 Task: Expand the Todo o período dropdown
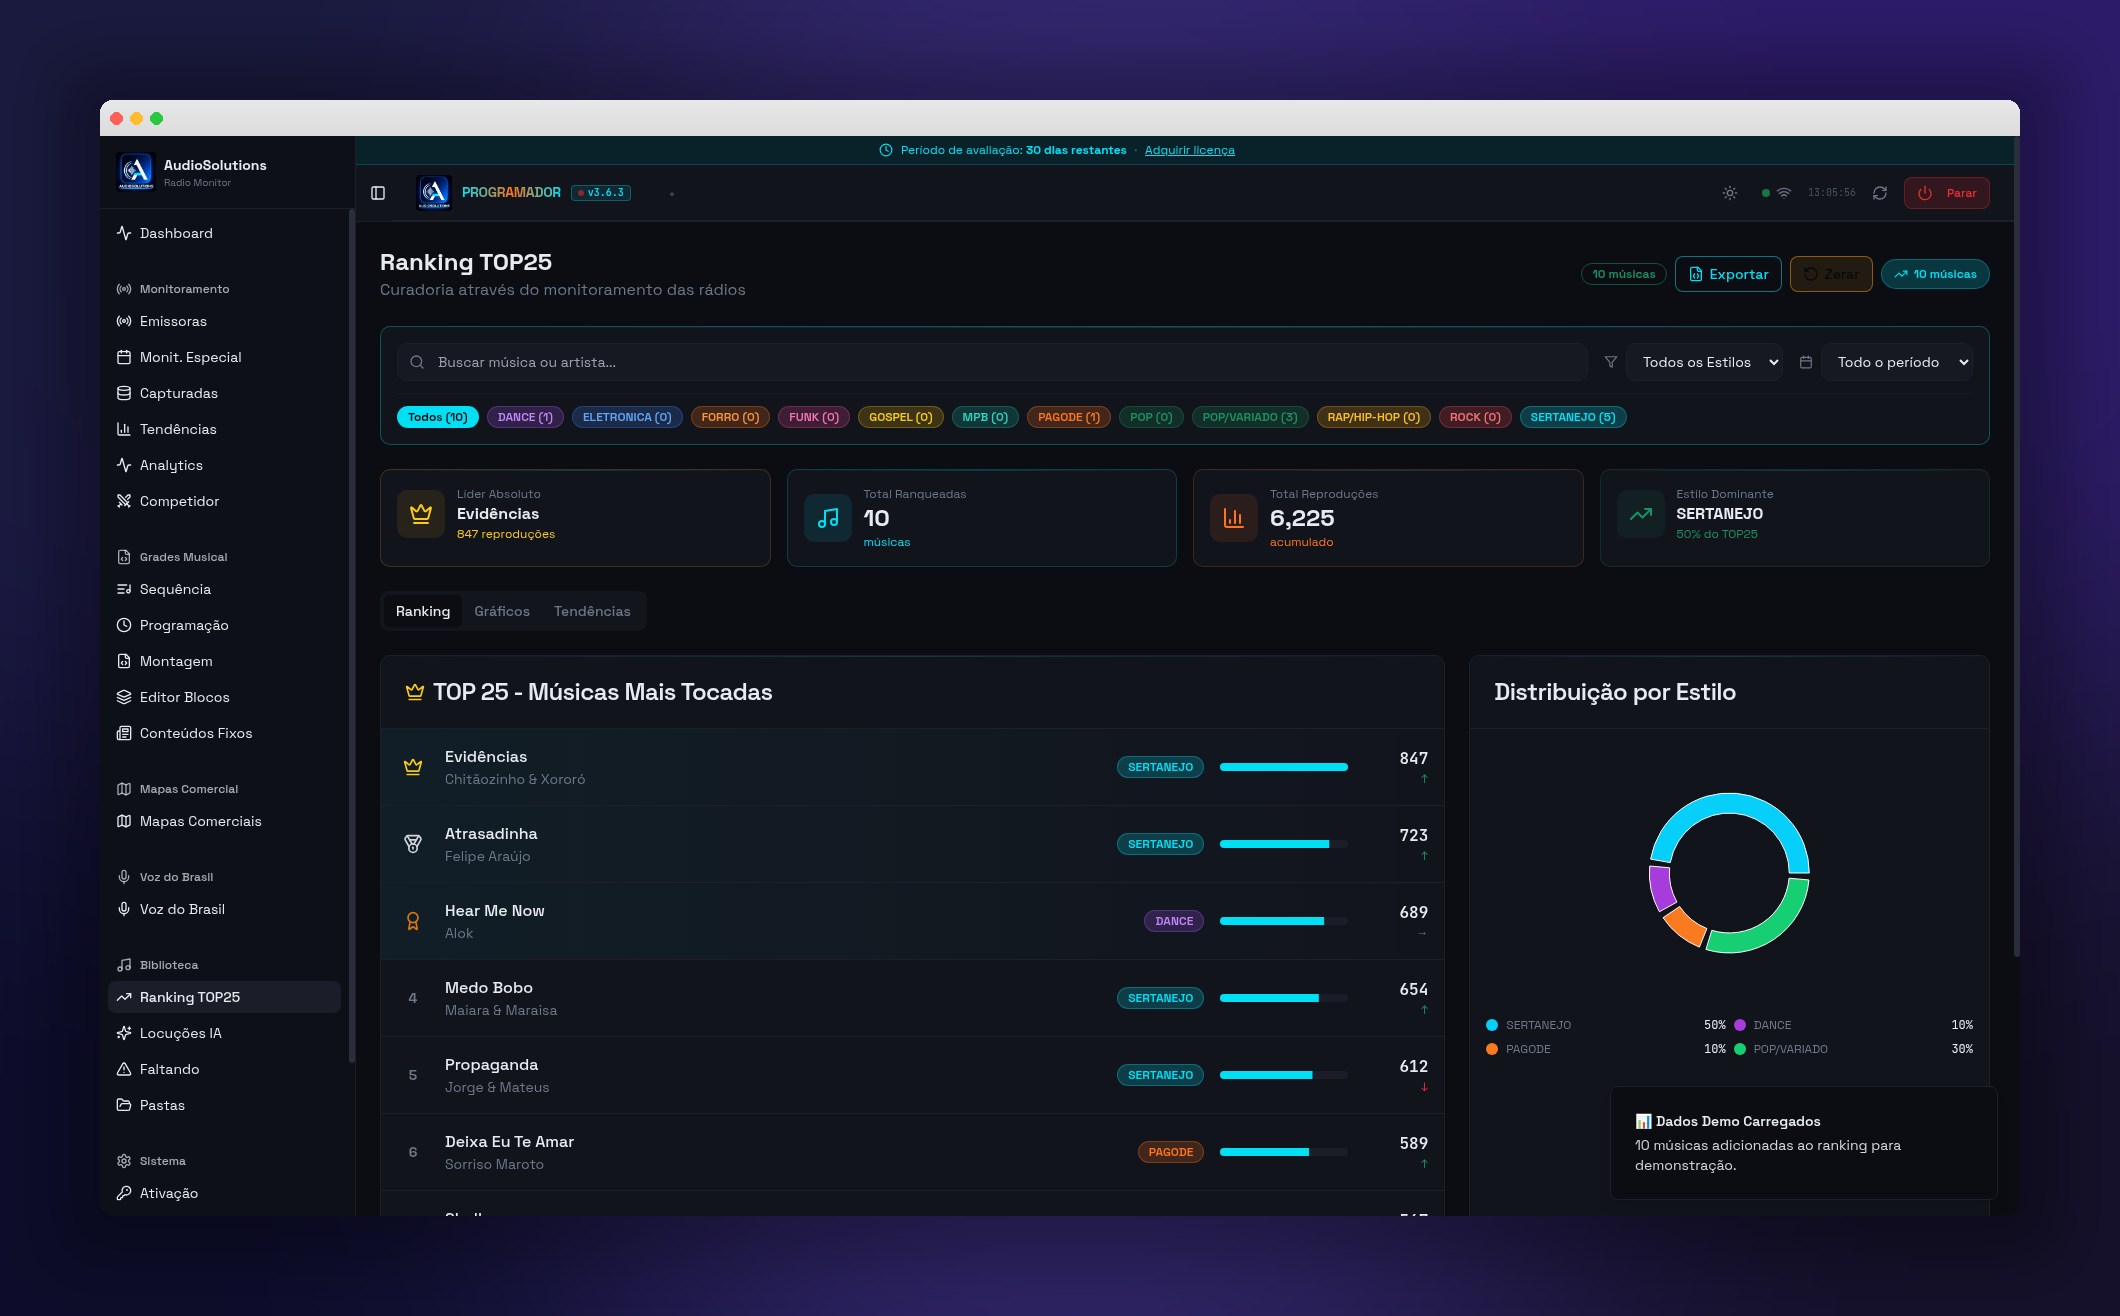click(1897, 362)
